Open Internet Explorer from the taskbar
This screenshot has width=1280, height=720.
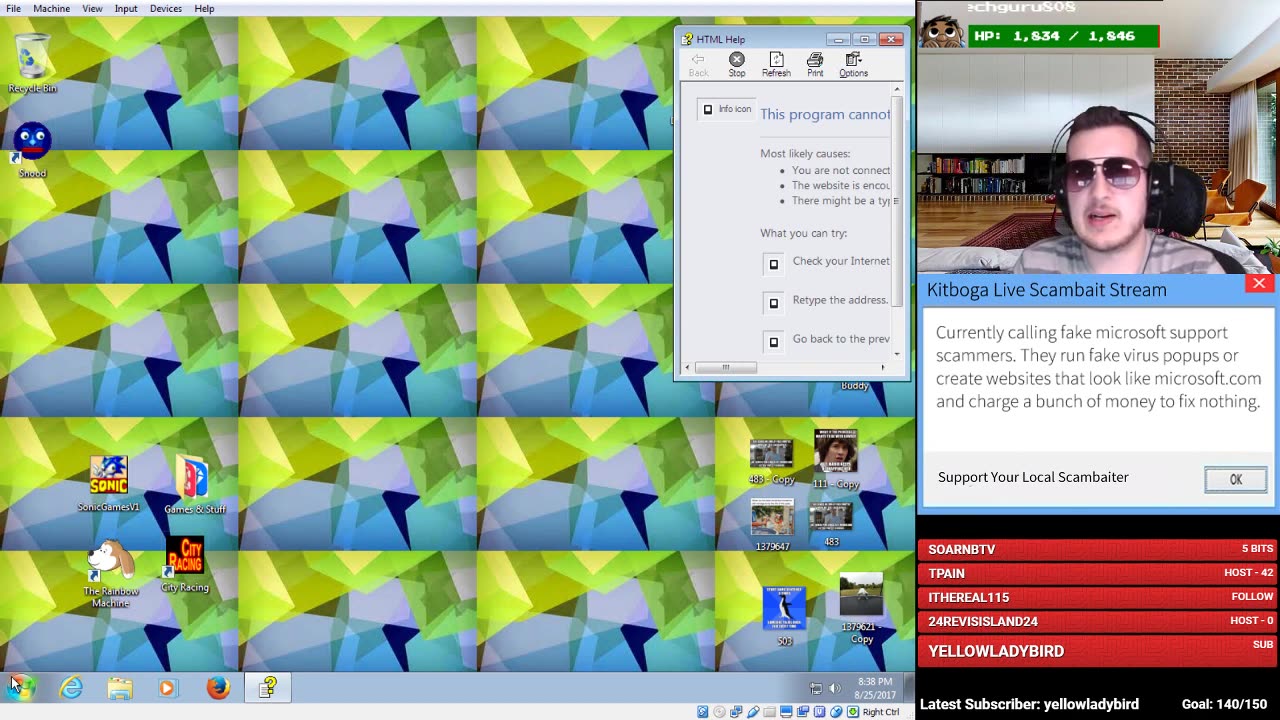[x=71, y=687]
